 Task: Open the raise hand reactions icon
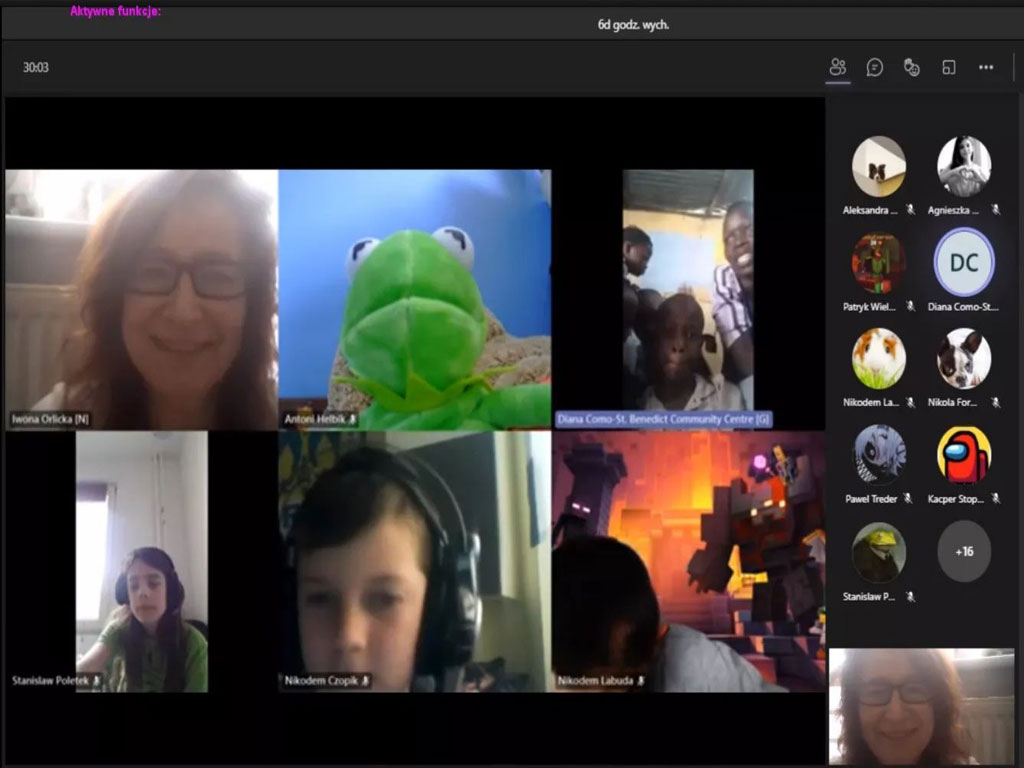911,67
